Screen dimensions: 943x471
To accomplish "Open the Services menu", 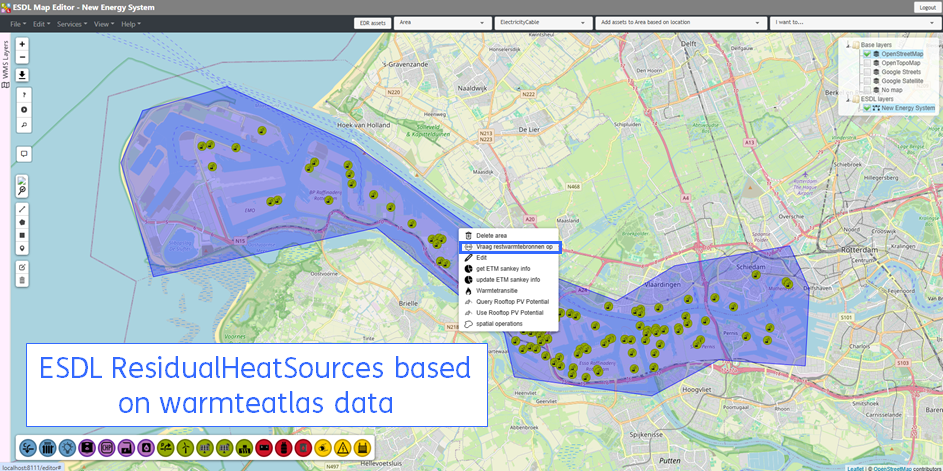I will click(x=71, y=23).
